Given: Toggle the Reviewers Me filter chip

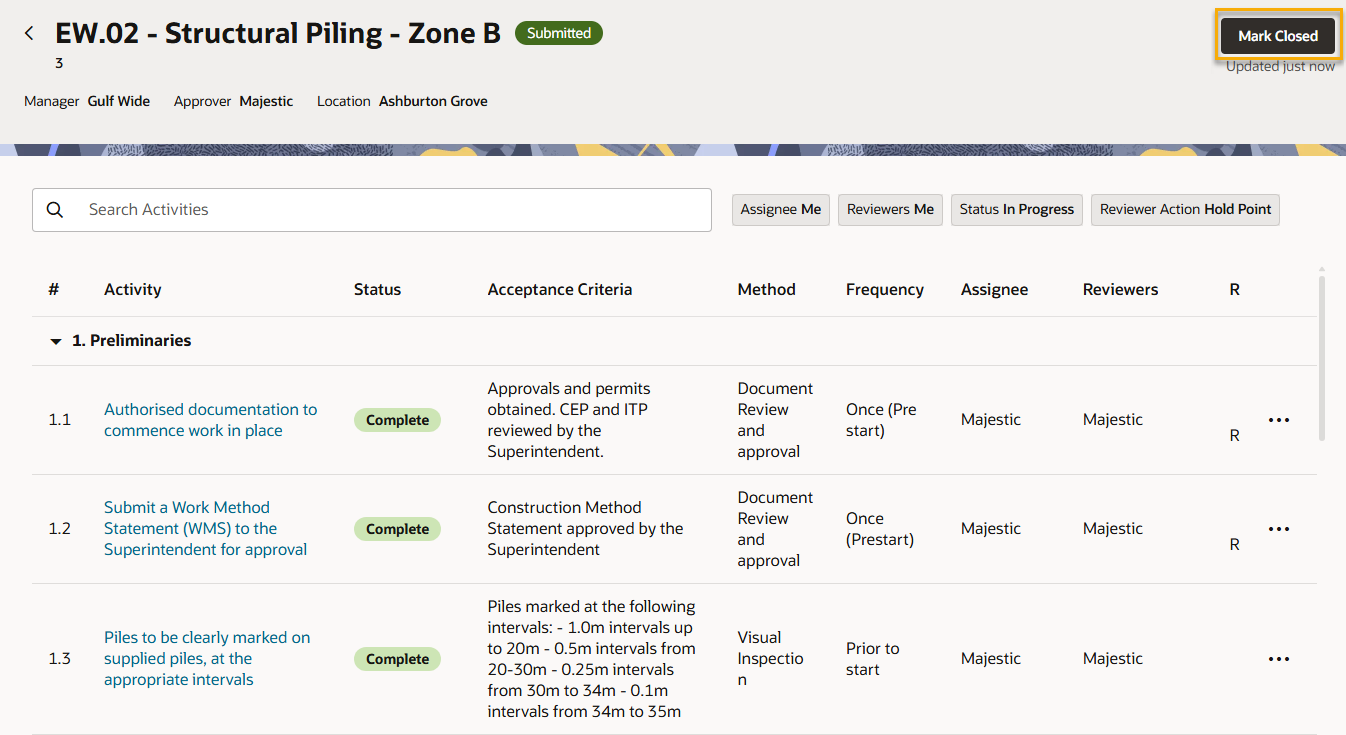Looking at the screenshot, I should pos(890,210).
